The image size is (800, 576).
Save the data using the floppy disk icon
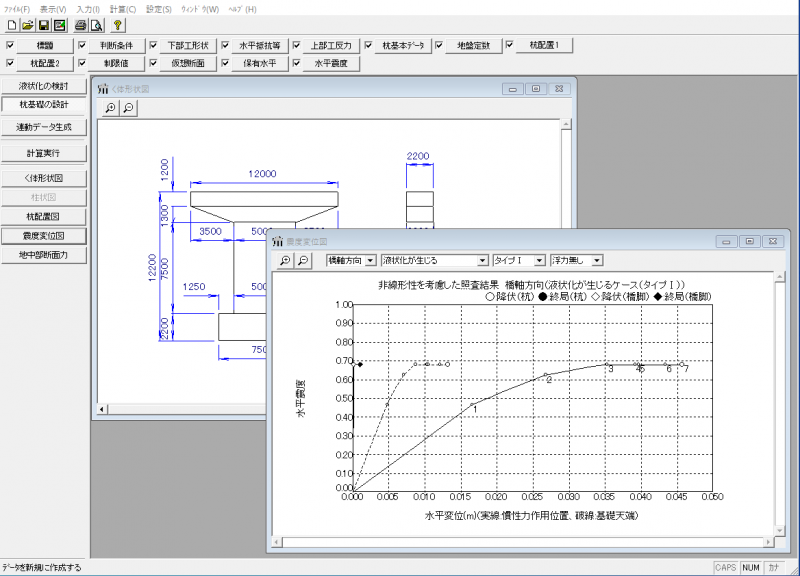pyautogui.click(x=44, y=25)
